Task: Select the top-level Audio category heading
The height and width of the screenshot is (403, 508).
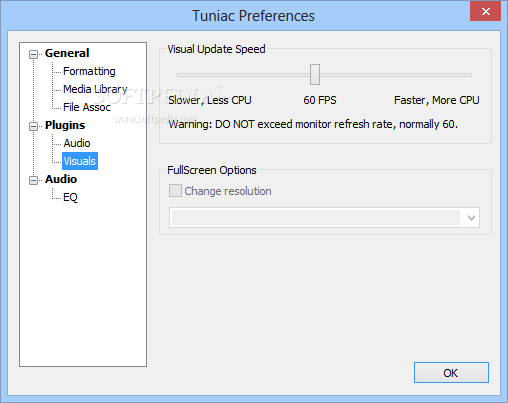Action: [x=61, y=179]
